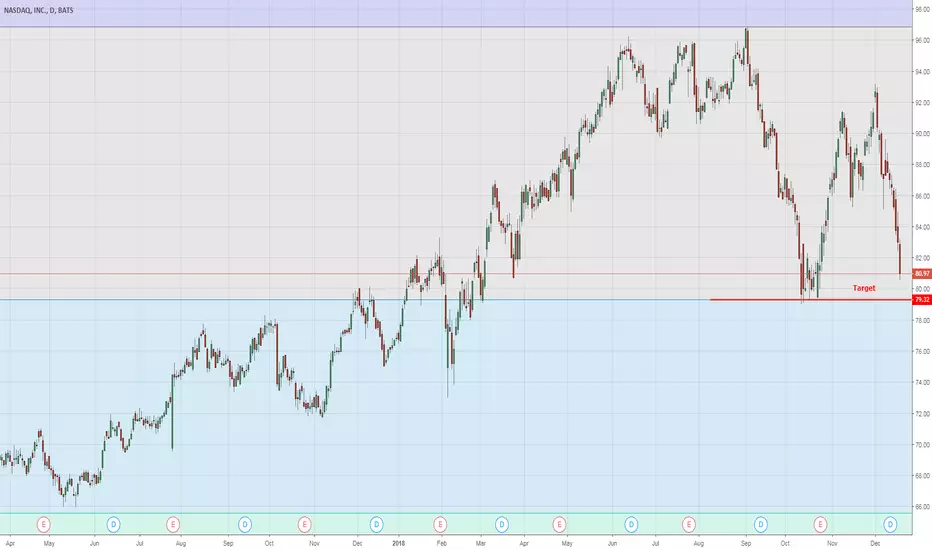Click the 68.00 price axis label

pos(922,476)
